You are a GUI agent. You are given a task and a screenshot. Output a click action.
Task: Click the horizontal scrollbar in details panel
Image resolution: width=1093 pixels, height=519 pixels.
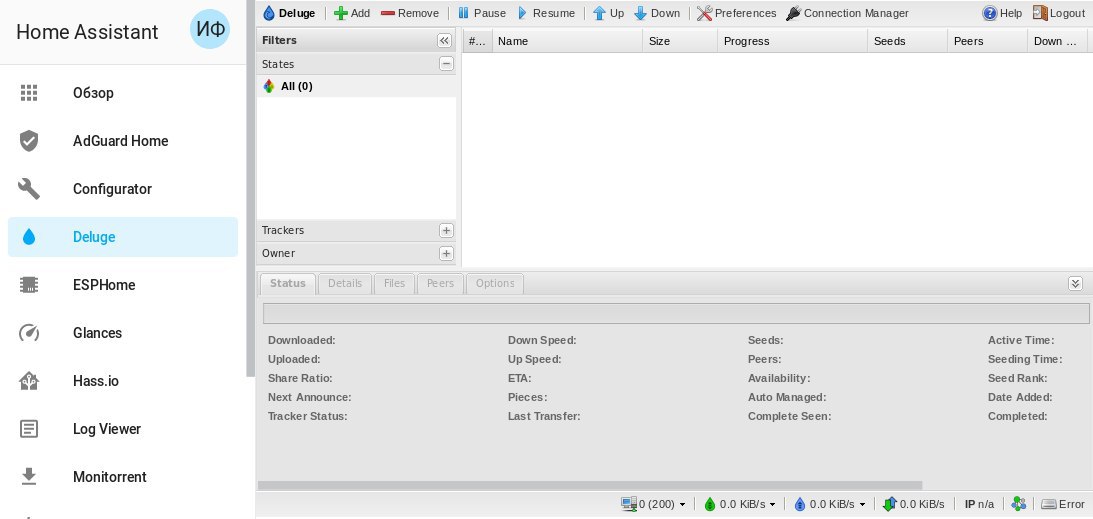pos(590,486)
